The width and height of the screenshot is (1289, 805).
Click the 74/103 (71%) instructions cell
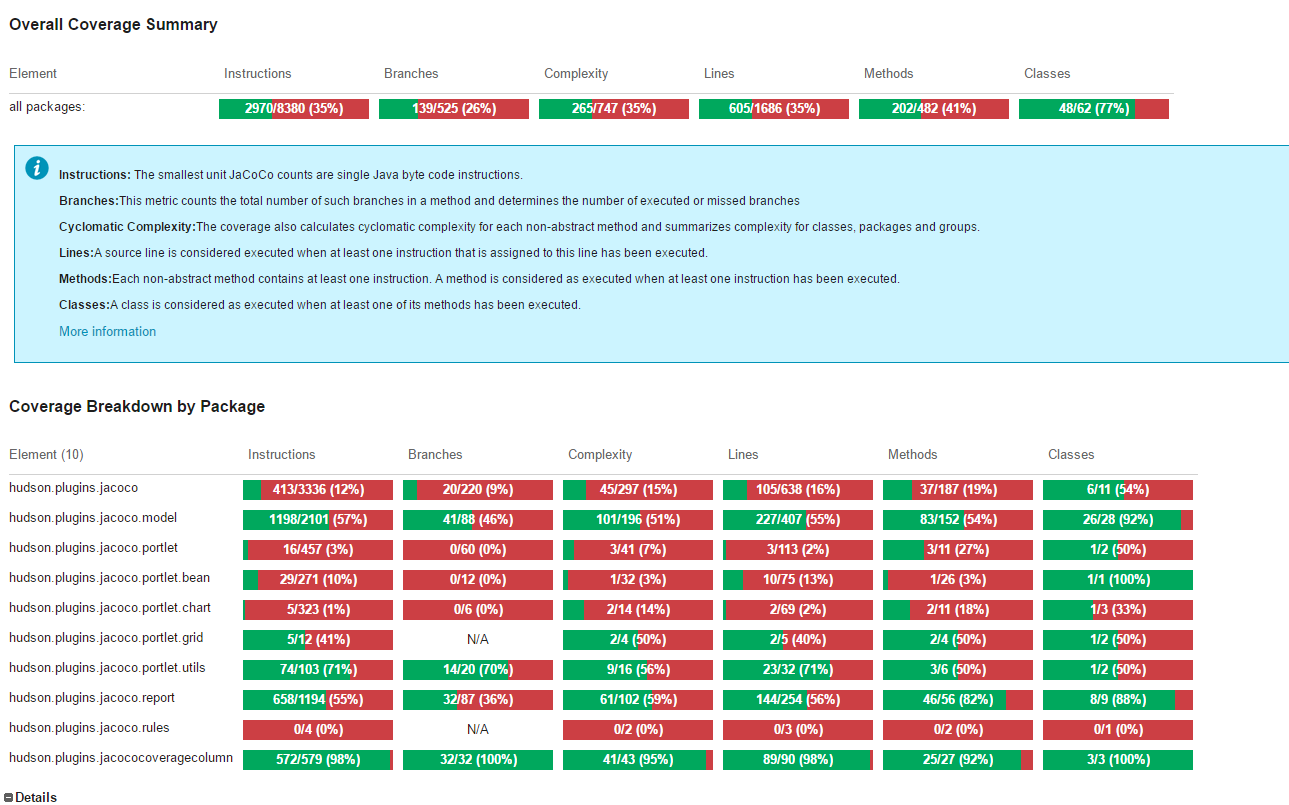[318, 670]
